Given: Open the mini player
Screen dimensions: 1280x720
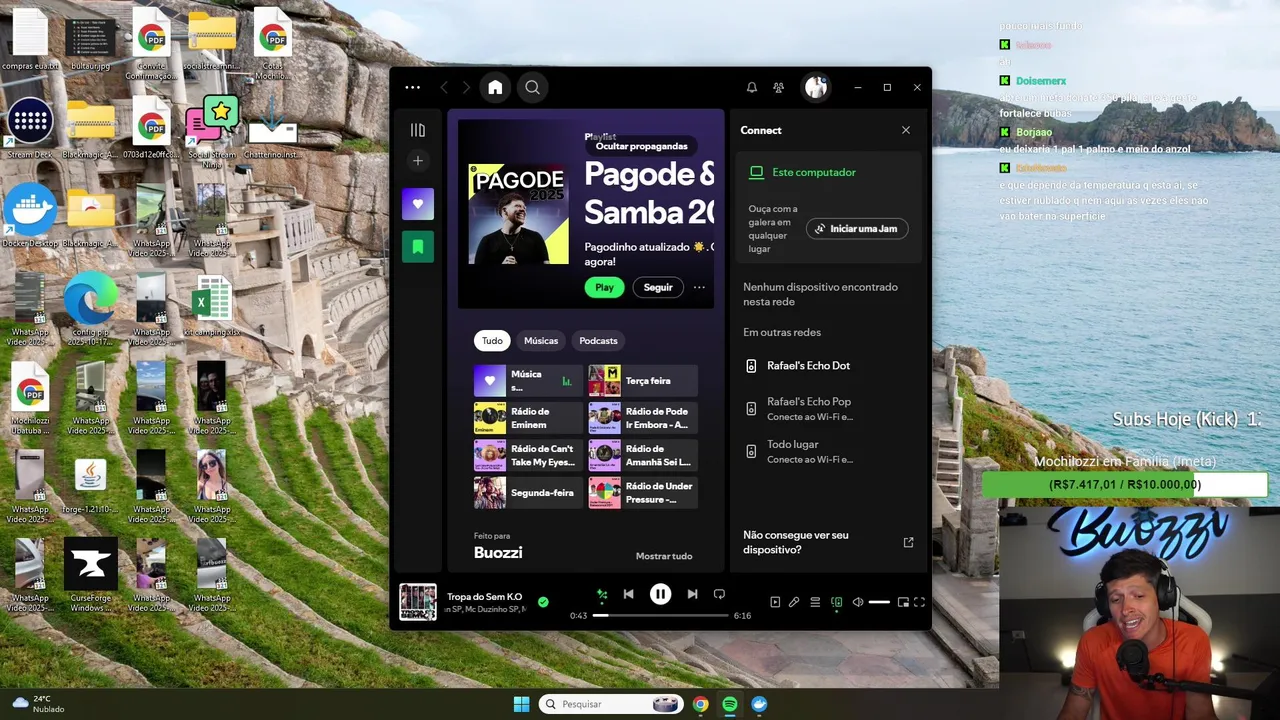Looking at the screenshot, I should (903, 602).
